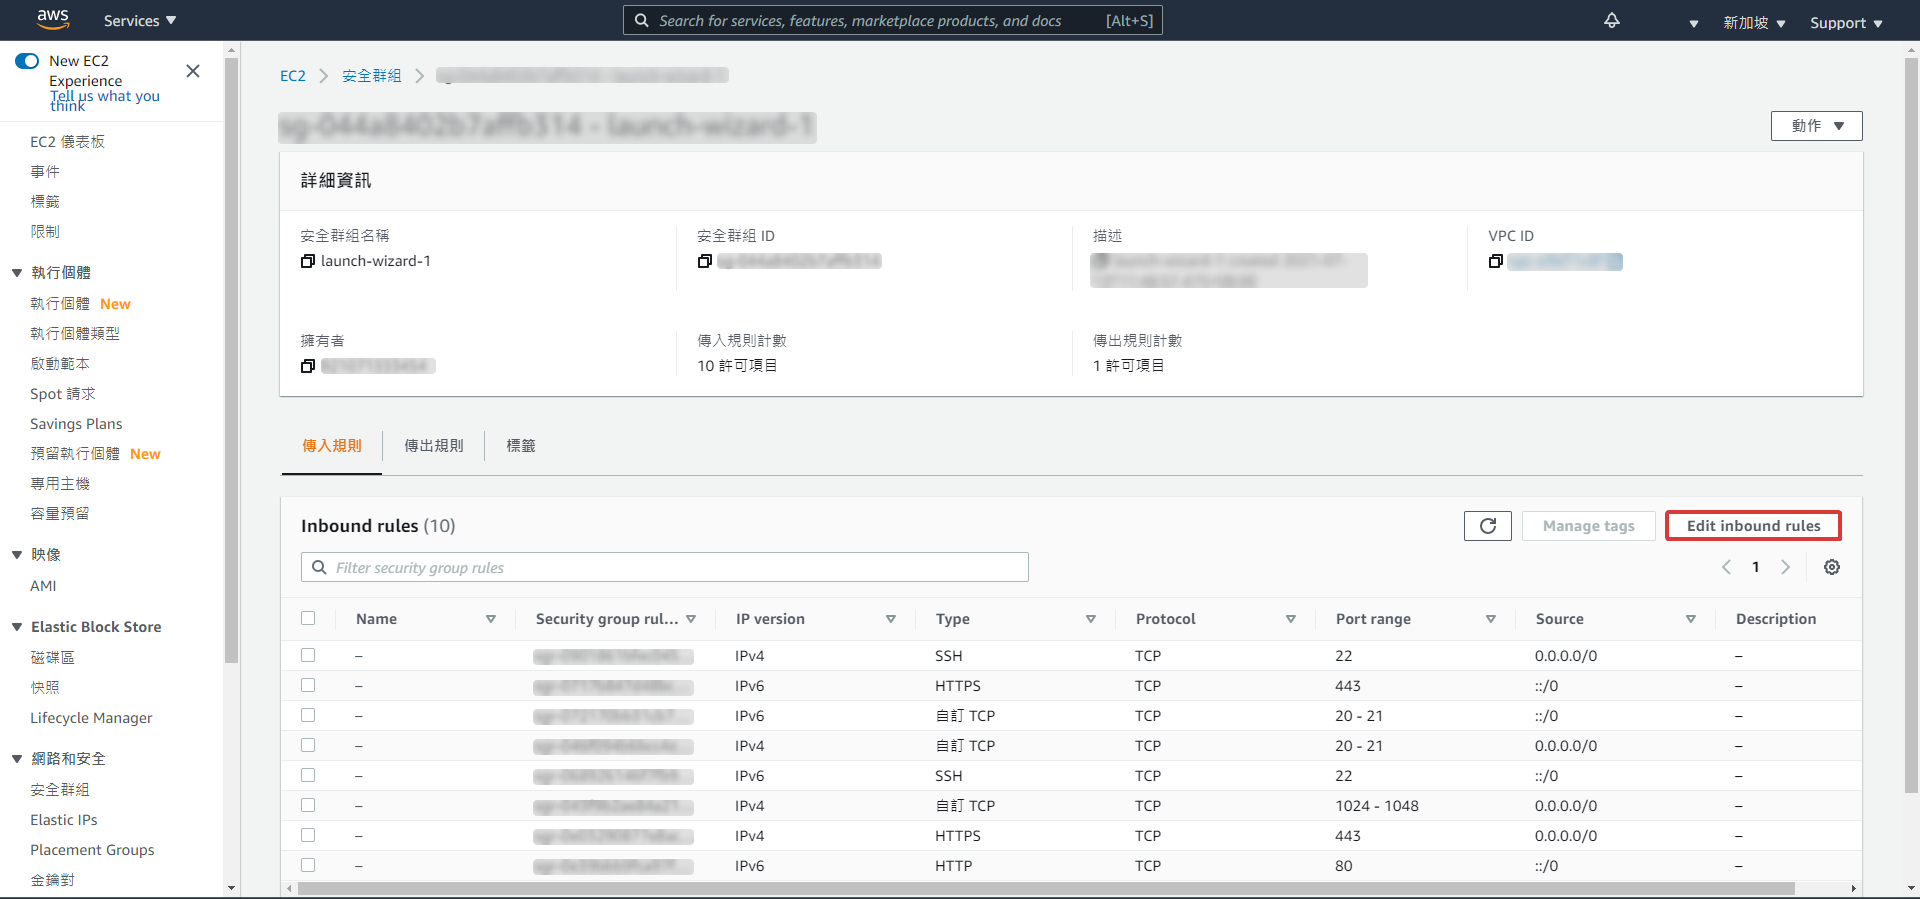The height and width of the screenshot is (899, 1920).
Task: Sort by the Name column arrow
Action: click(491, 619)
